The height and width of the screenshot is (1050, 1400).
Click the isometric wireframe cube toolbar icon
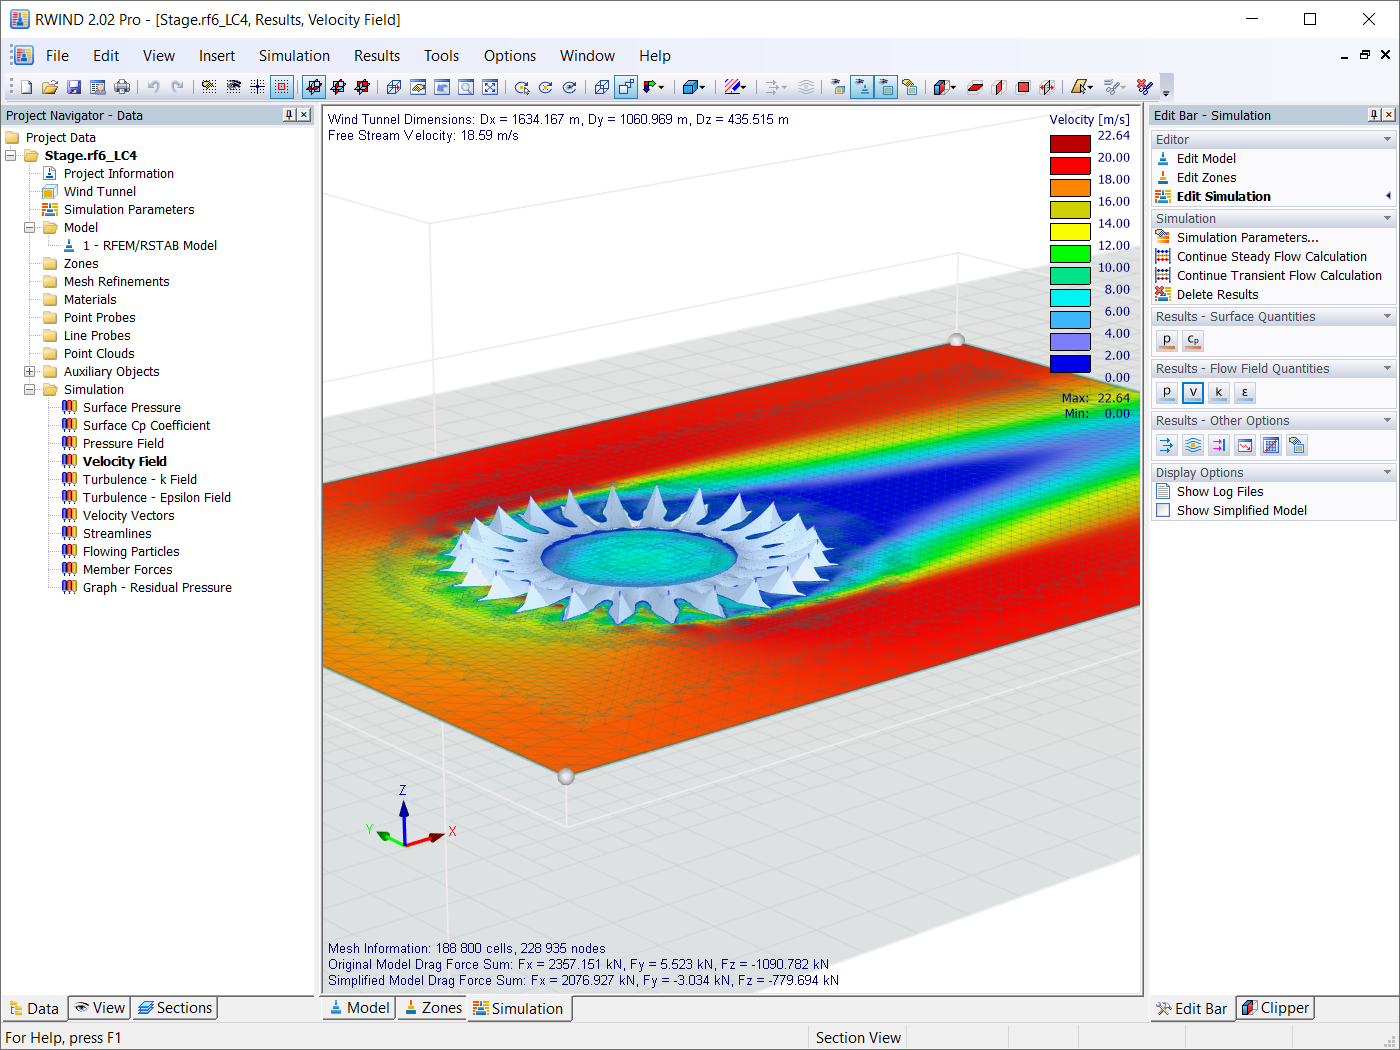coord(601,87)
